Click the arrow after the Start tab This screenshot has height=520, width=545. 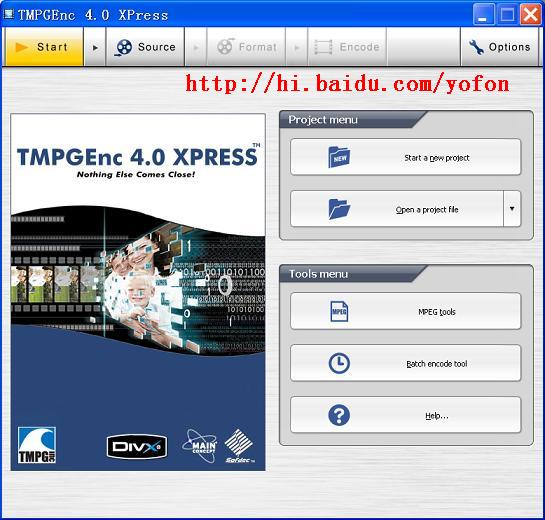click(x=95, y=47)
